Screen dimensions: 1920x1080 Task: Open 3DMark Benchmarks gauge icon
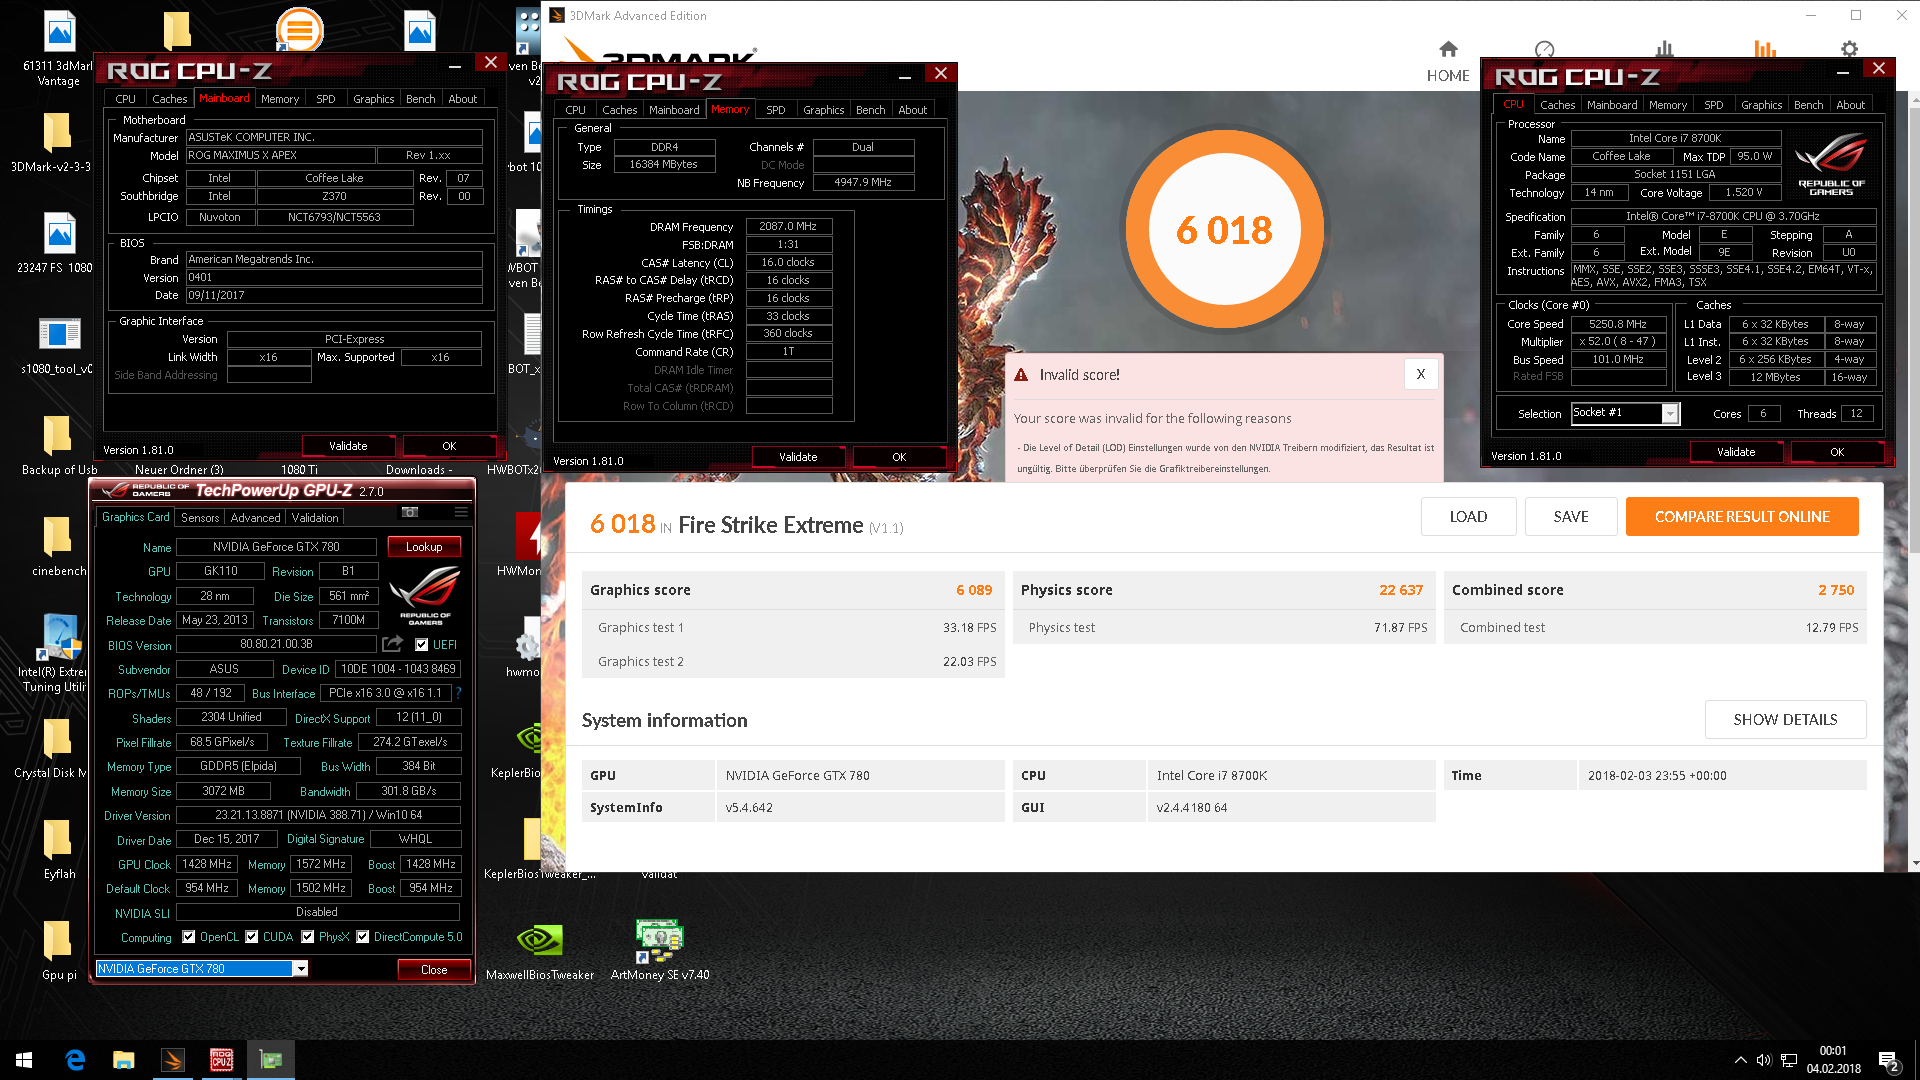(x=1545, y=49)
